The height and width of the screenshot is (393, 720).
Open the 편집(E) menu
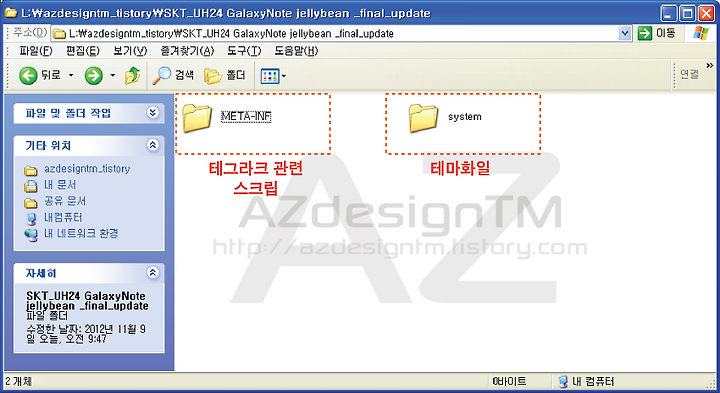(83, 51)
